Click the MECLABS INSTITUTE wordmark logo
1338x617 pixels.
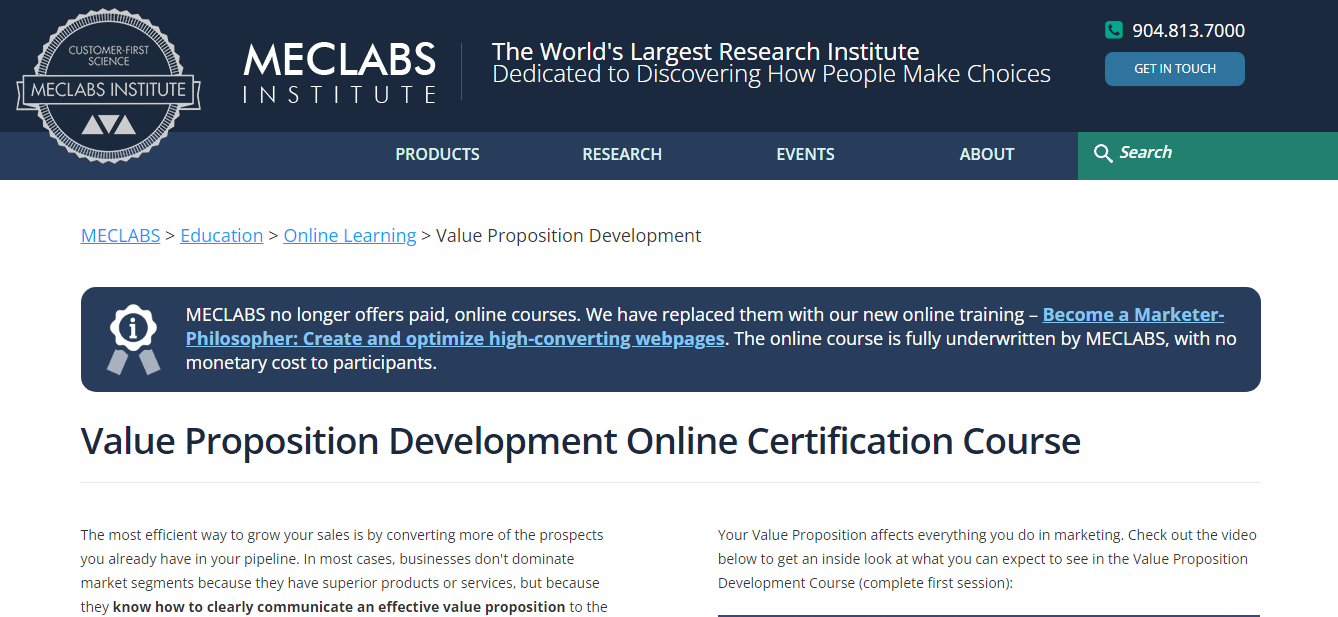pos(339,71)
